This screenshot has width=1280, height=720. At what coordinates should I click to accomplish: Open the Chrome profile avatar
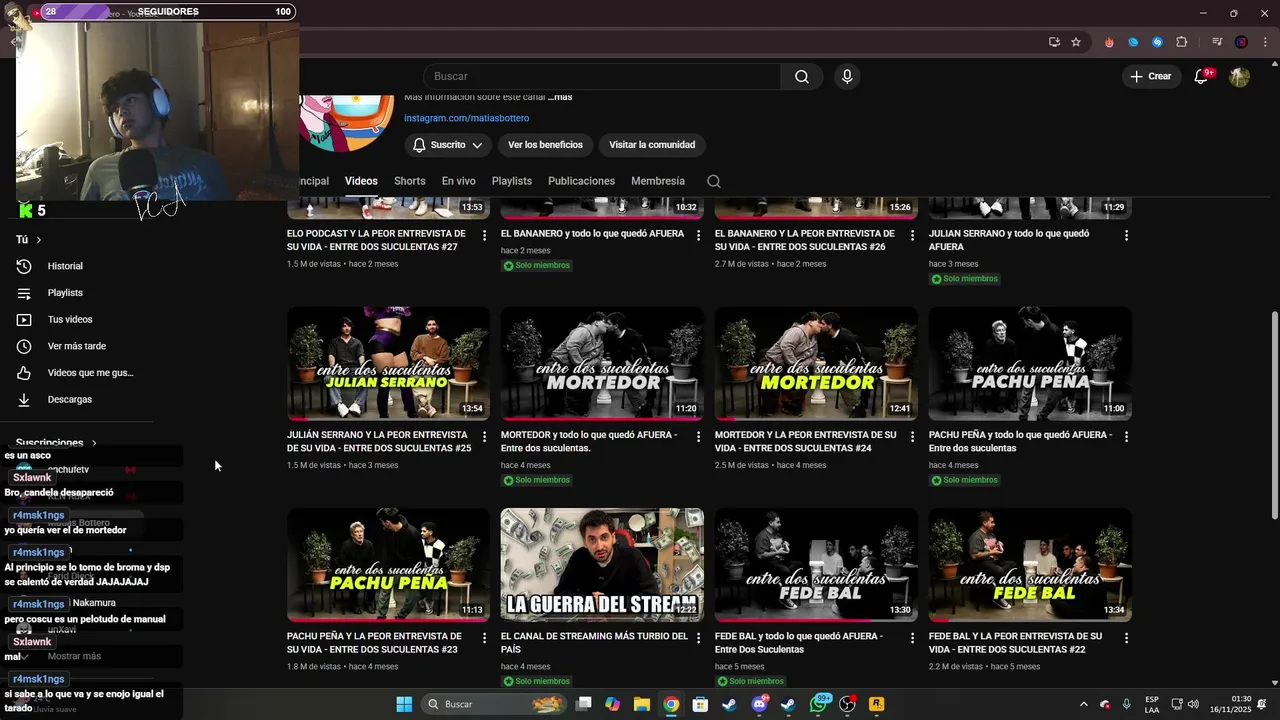1241,42
